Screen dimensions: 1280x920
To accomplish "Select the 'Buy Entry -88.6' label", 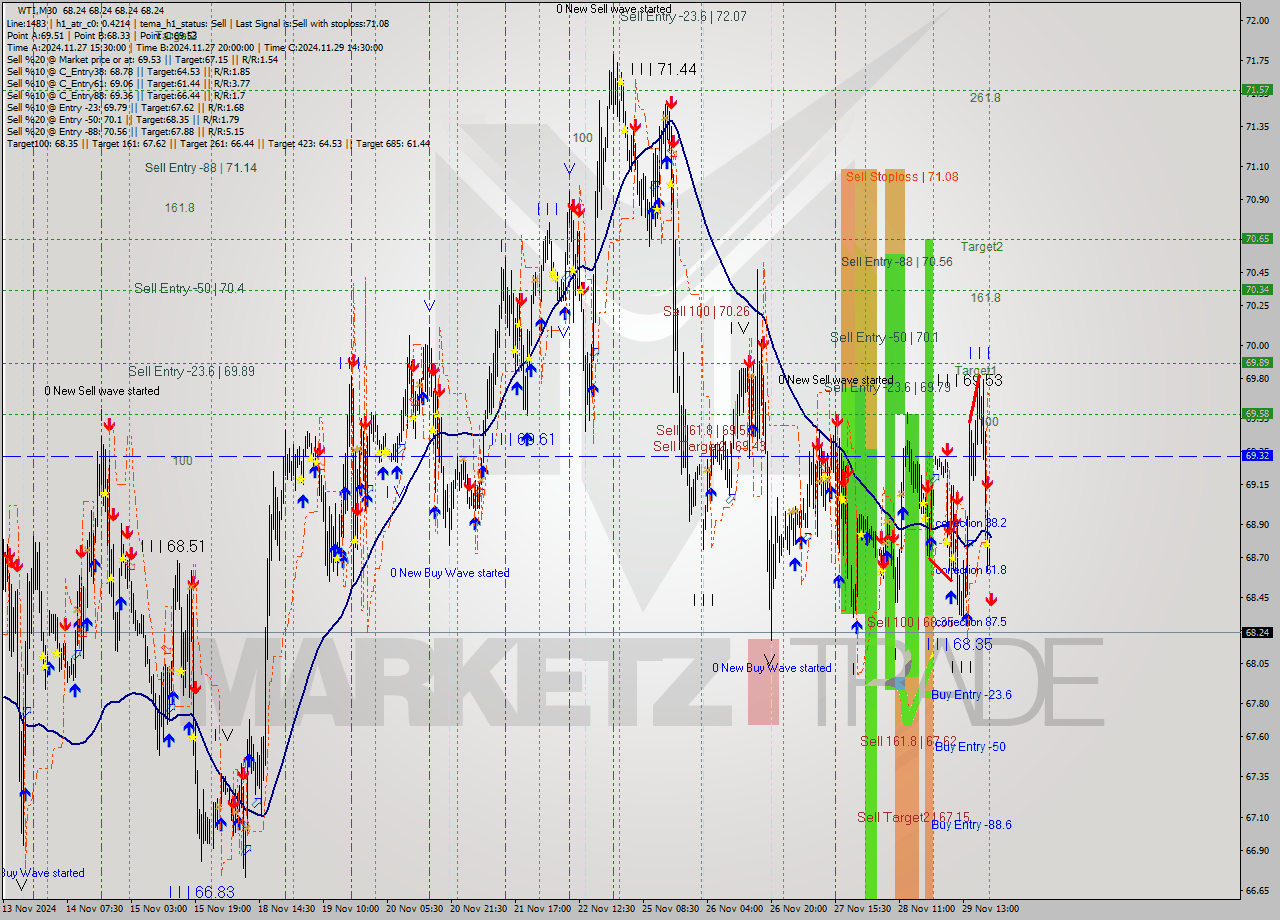I will click(x=971, y=825).
